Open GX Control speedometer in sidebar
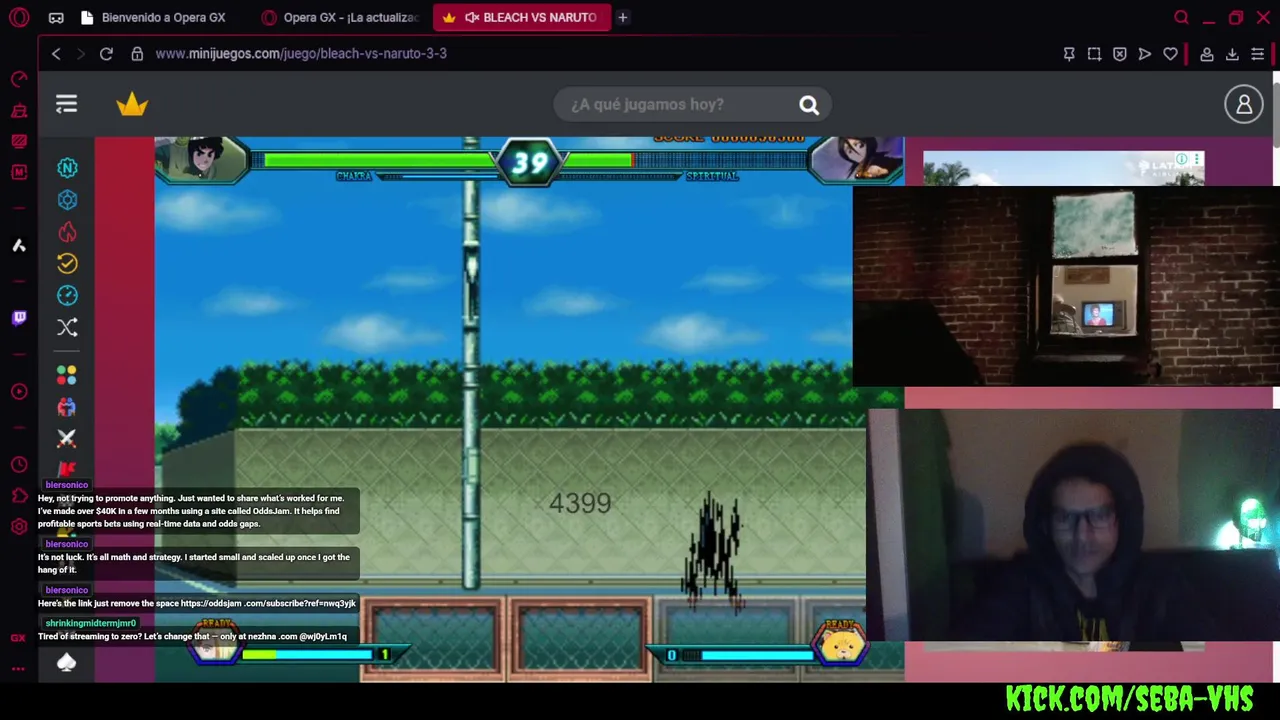This screenshot has width=1280, height=720. tap(19, 79)
